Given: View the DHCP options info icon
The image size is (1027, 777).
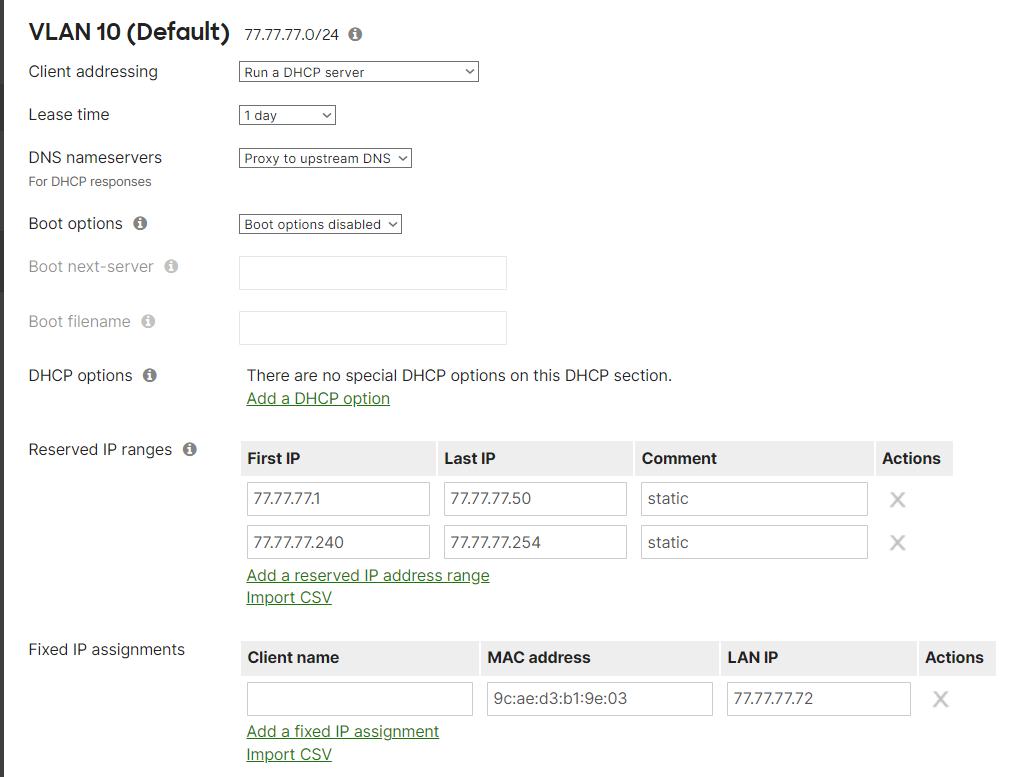Looking at the screenshot, I should pyautogui.click(x=149, y=375).
